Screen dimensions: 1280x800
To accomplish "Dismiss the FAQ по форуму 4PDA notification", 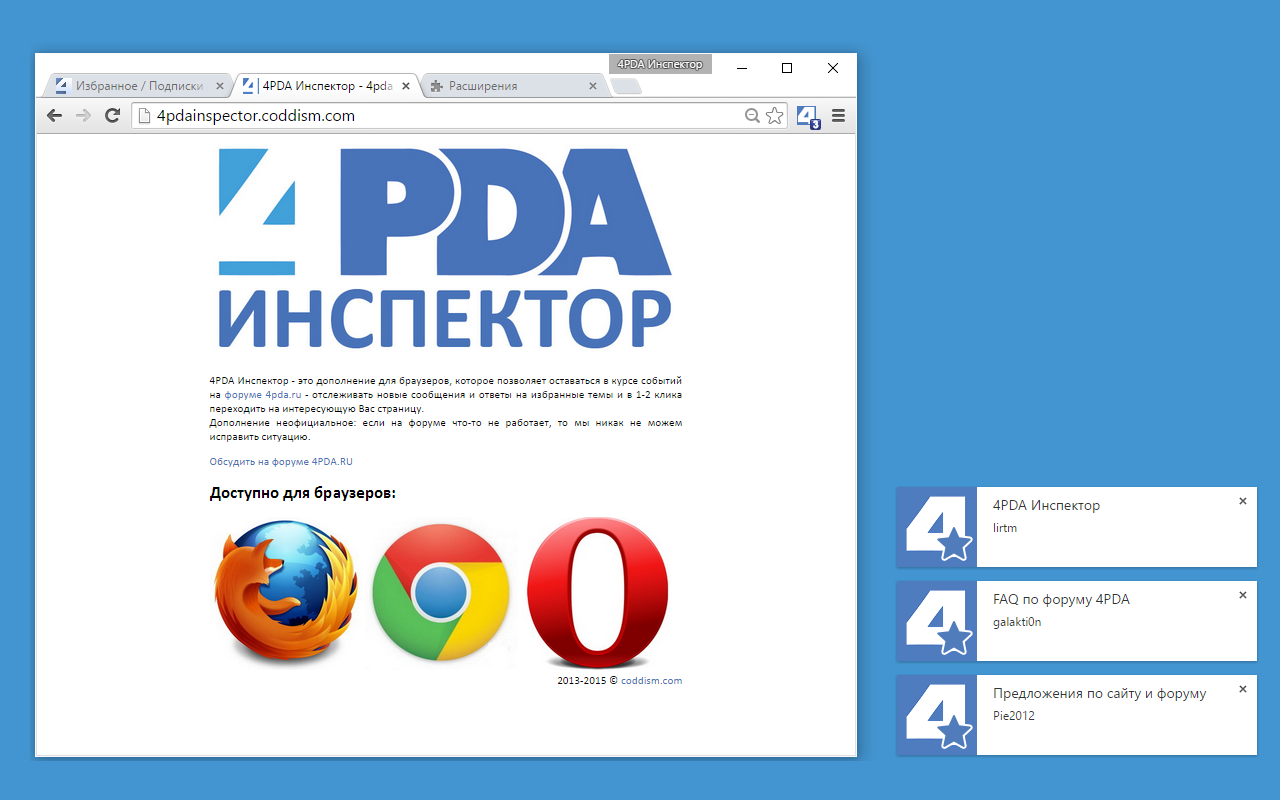I will 1242,594.
